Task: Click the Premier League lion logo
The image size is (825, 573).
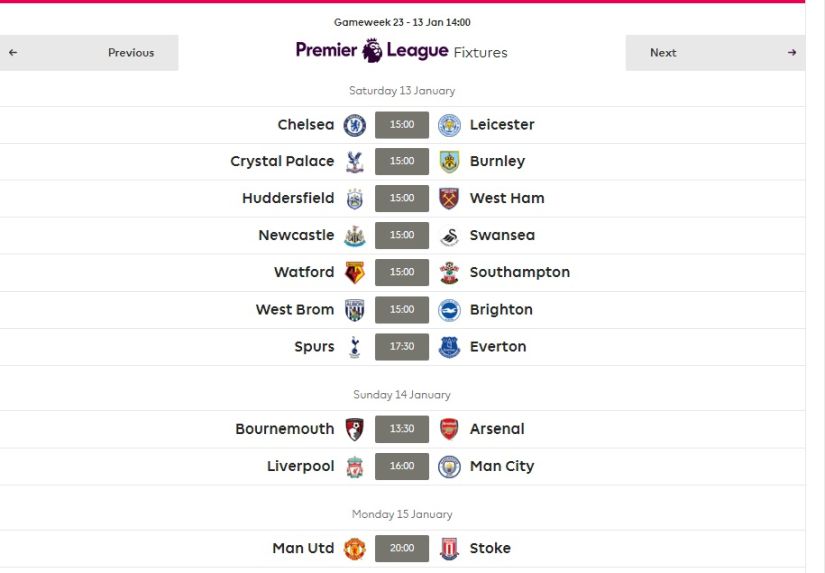Action: pyautogui.click(x=372, y=51)
